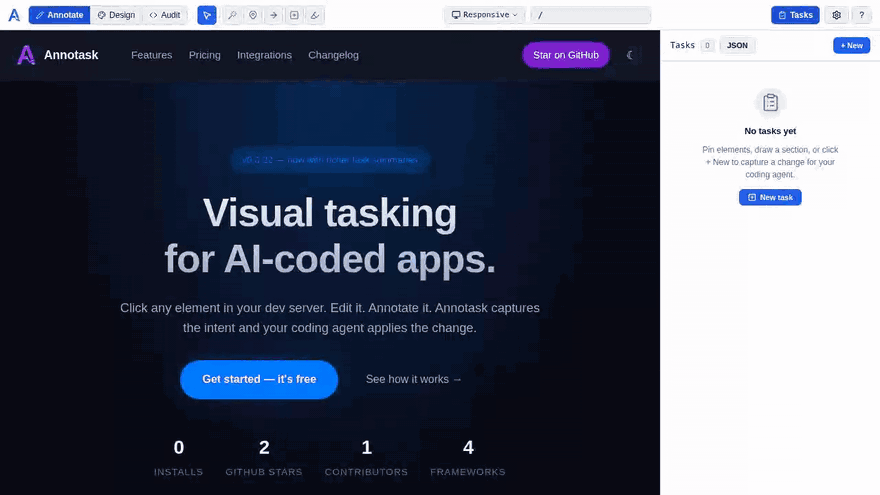Click the FRAMEWORKS stat label

coord(468,472)
